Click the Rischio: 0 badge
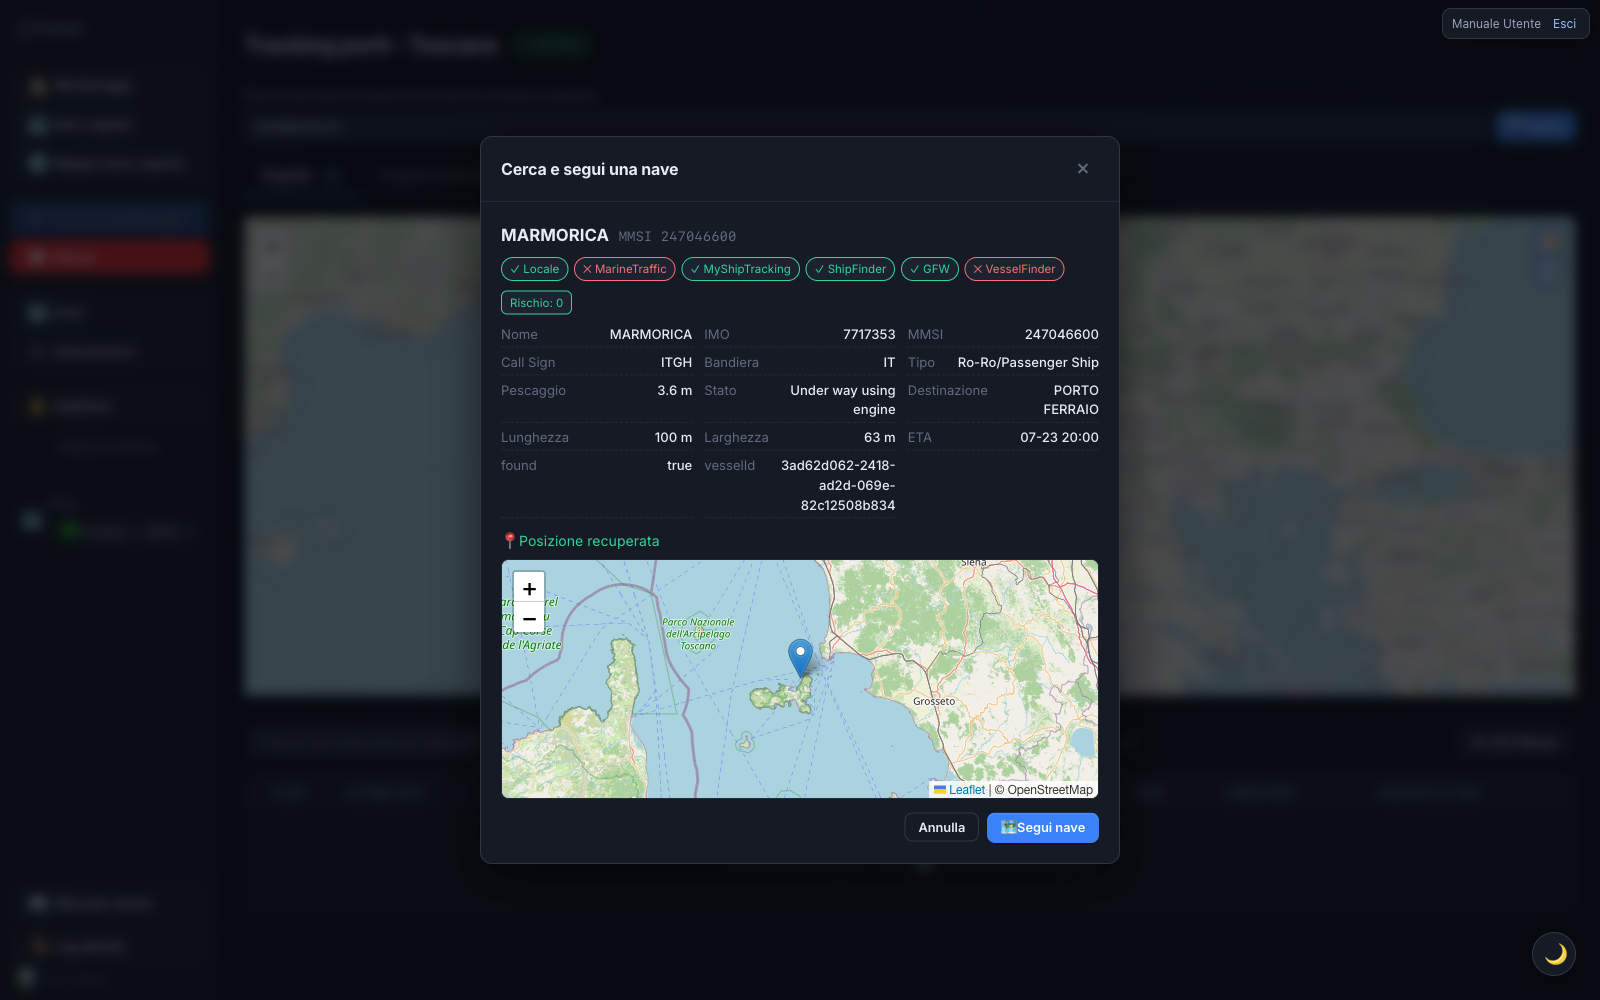The width and height of the screenshot is (1600, 1000). coord(536,303)
